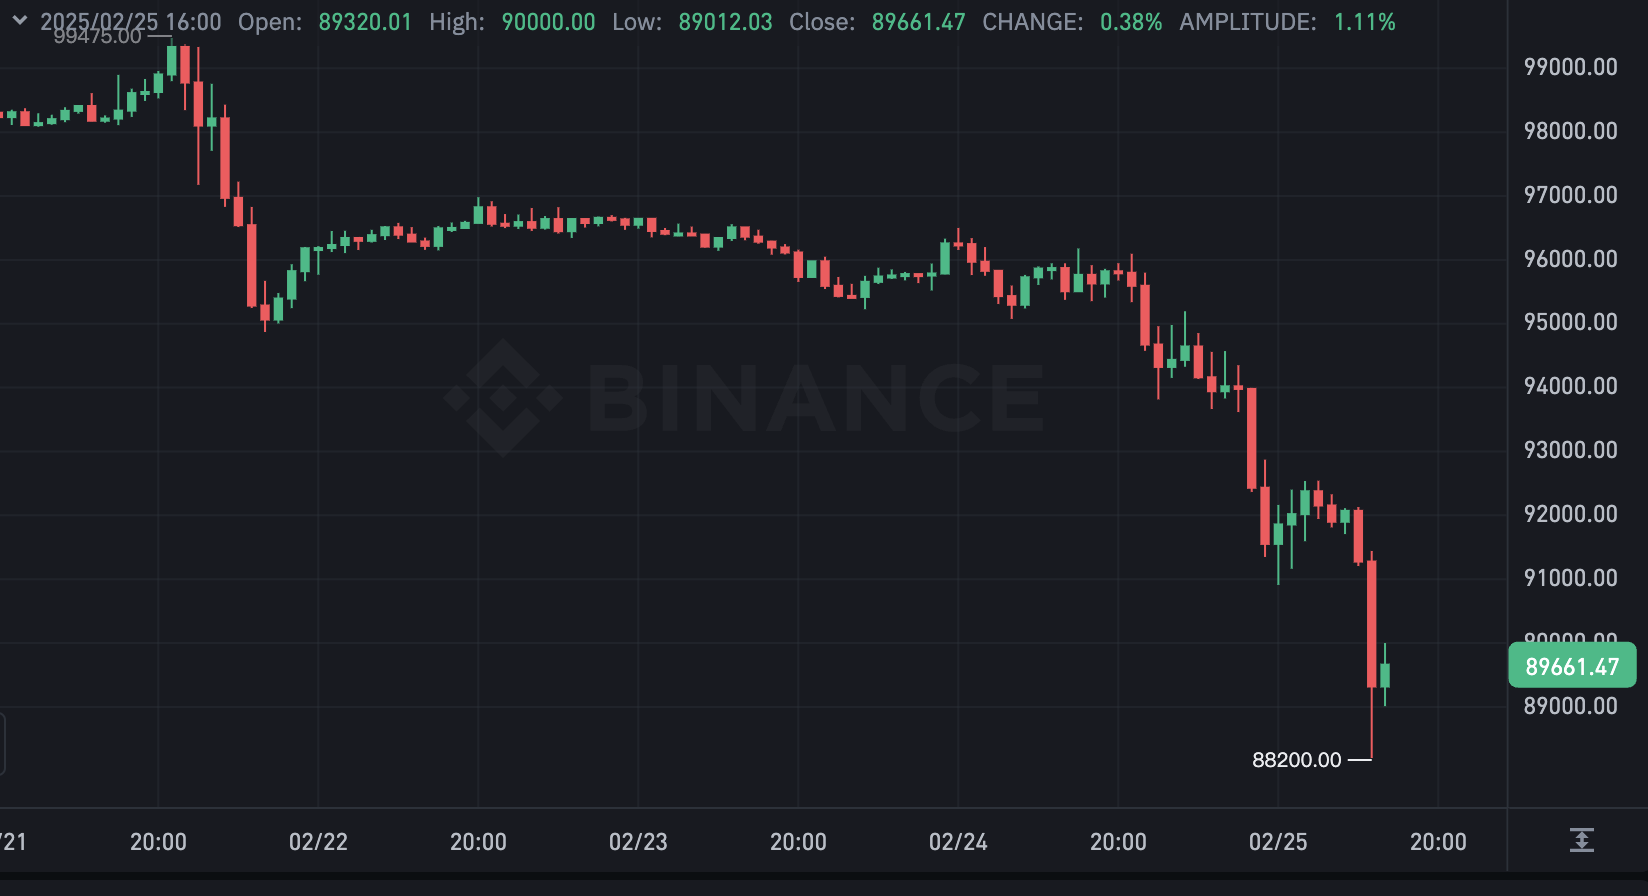
Task: Click the Close value 89661.47 in legend
Action: point(918,22)
